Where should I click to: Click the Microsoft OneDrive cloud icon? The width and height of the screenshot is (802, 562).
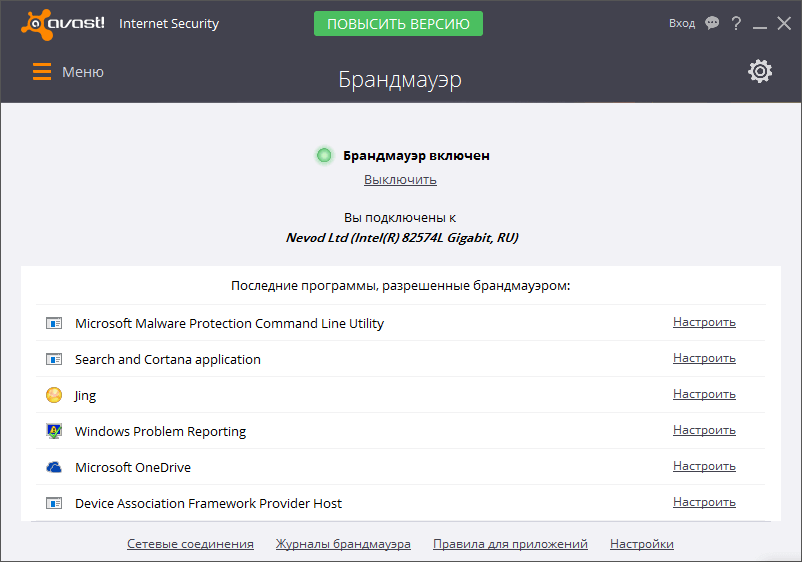click(x=54, y=467)
